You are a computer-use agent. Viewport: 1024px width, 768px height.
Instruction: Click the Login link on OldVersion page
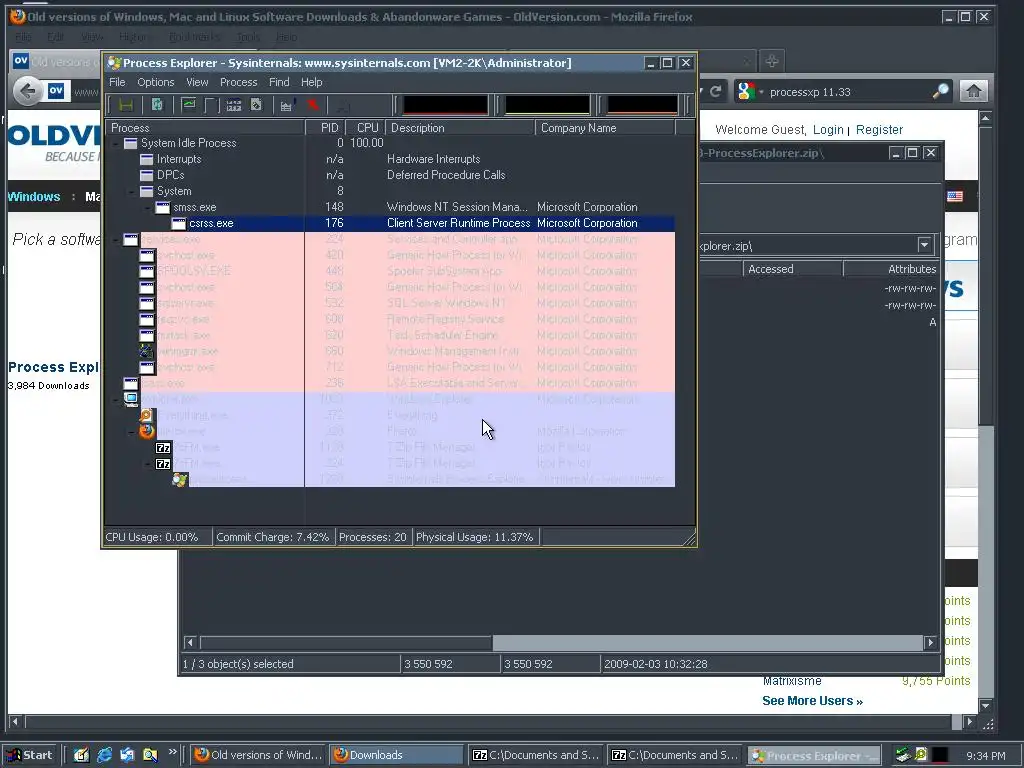click(828, 129)
